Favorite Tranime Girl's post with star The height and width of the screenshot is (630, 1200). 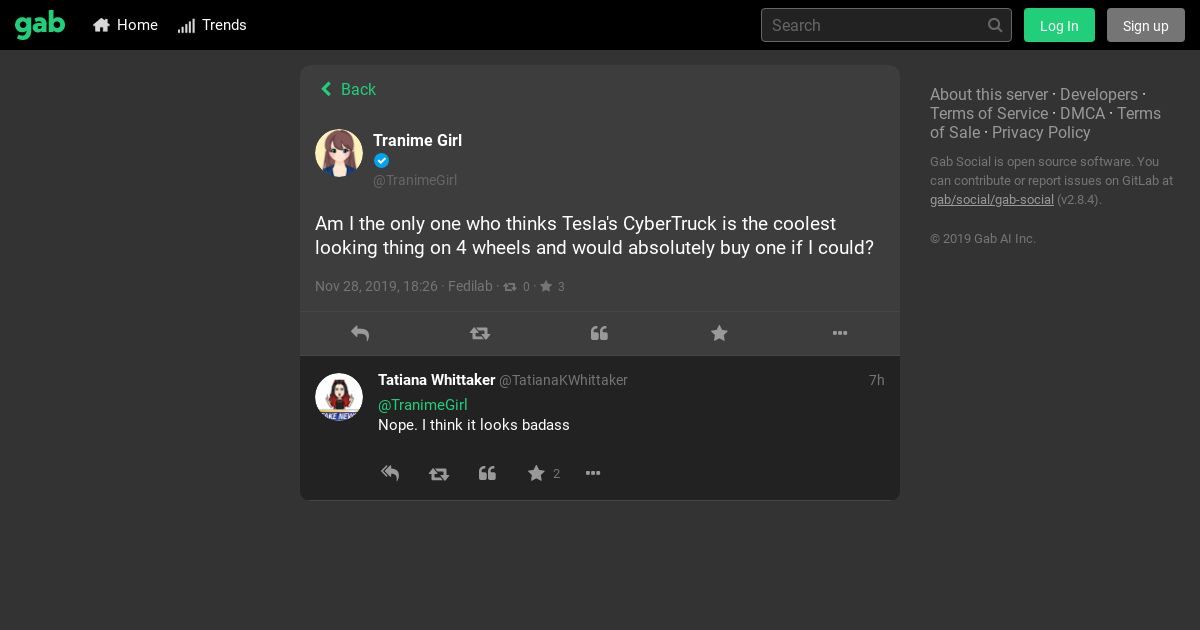719,334
